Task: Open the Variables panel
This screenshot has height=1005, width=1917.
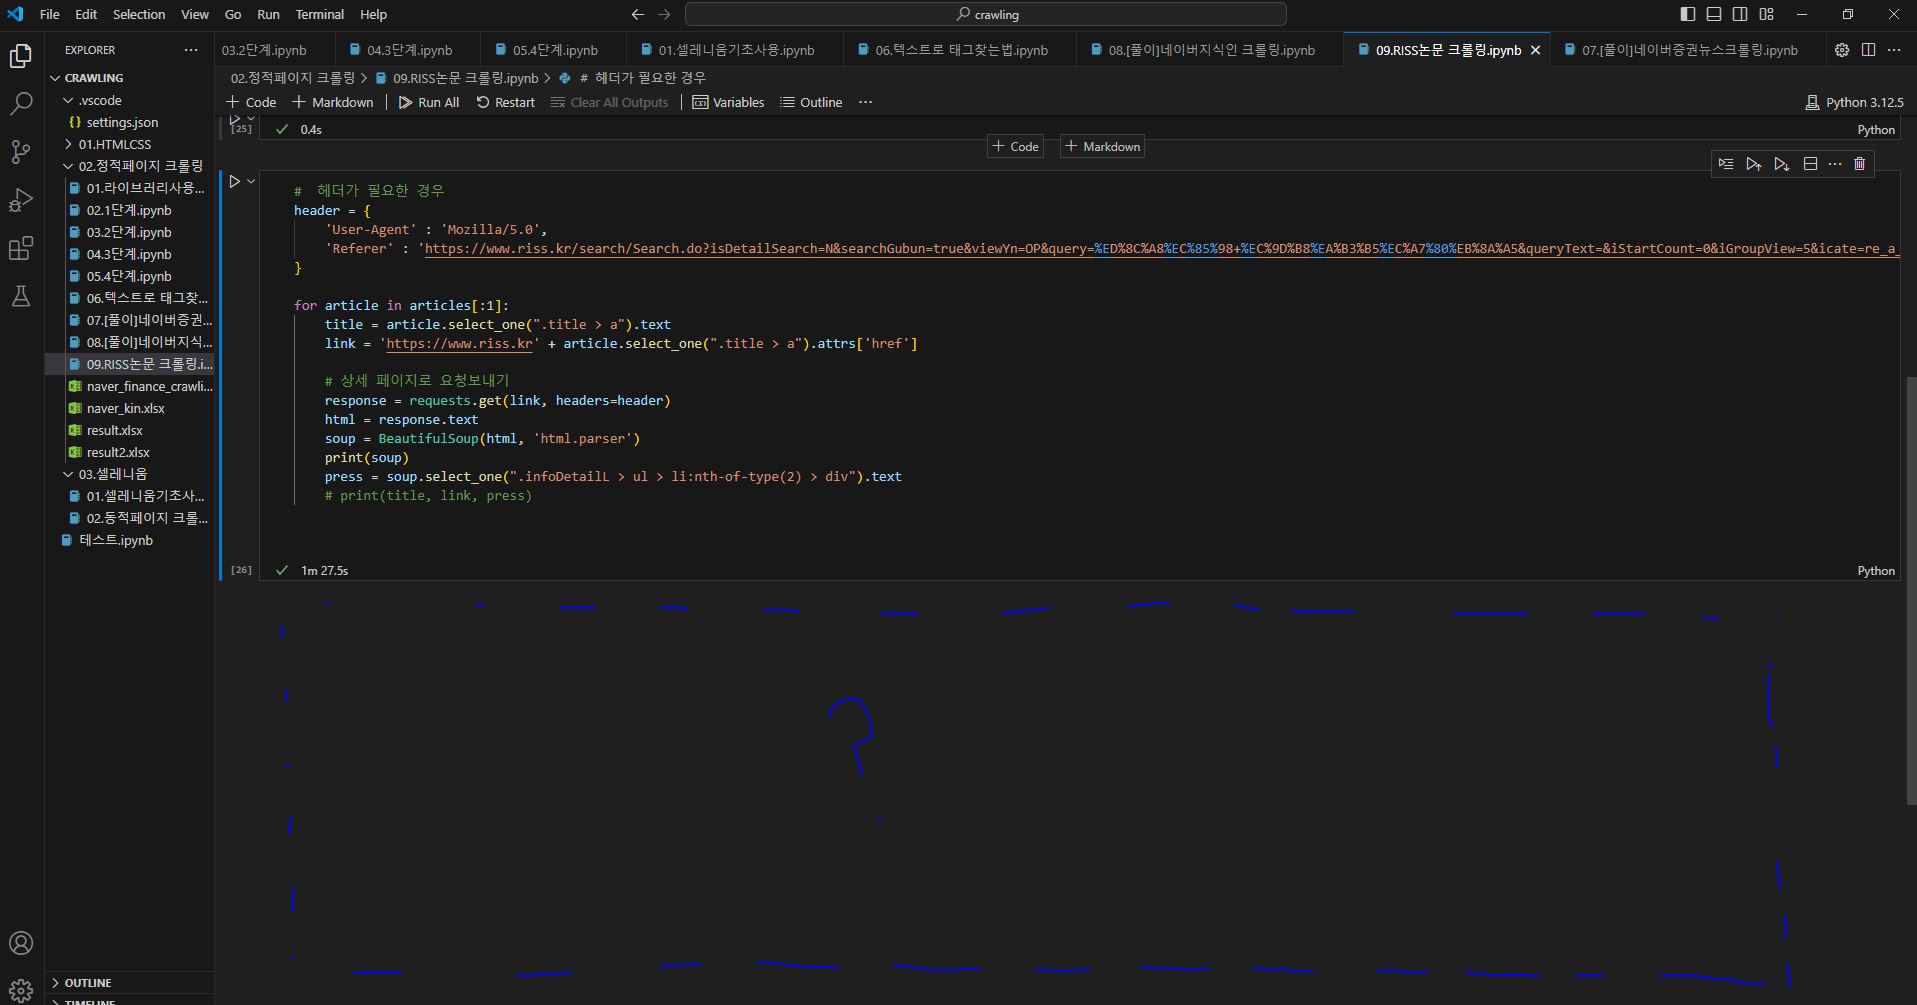Action: coord(729,102)
